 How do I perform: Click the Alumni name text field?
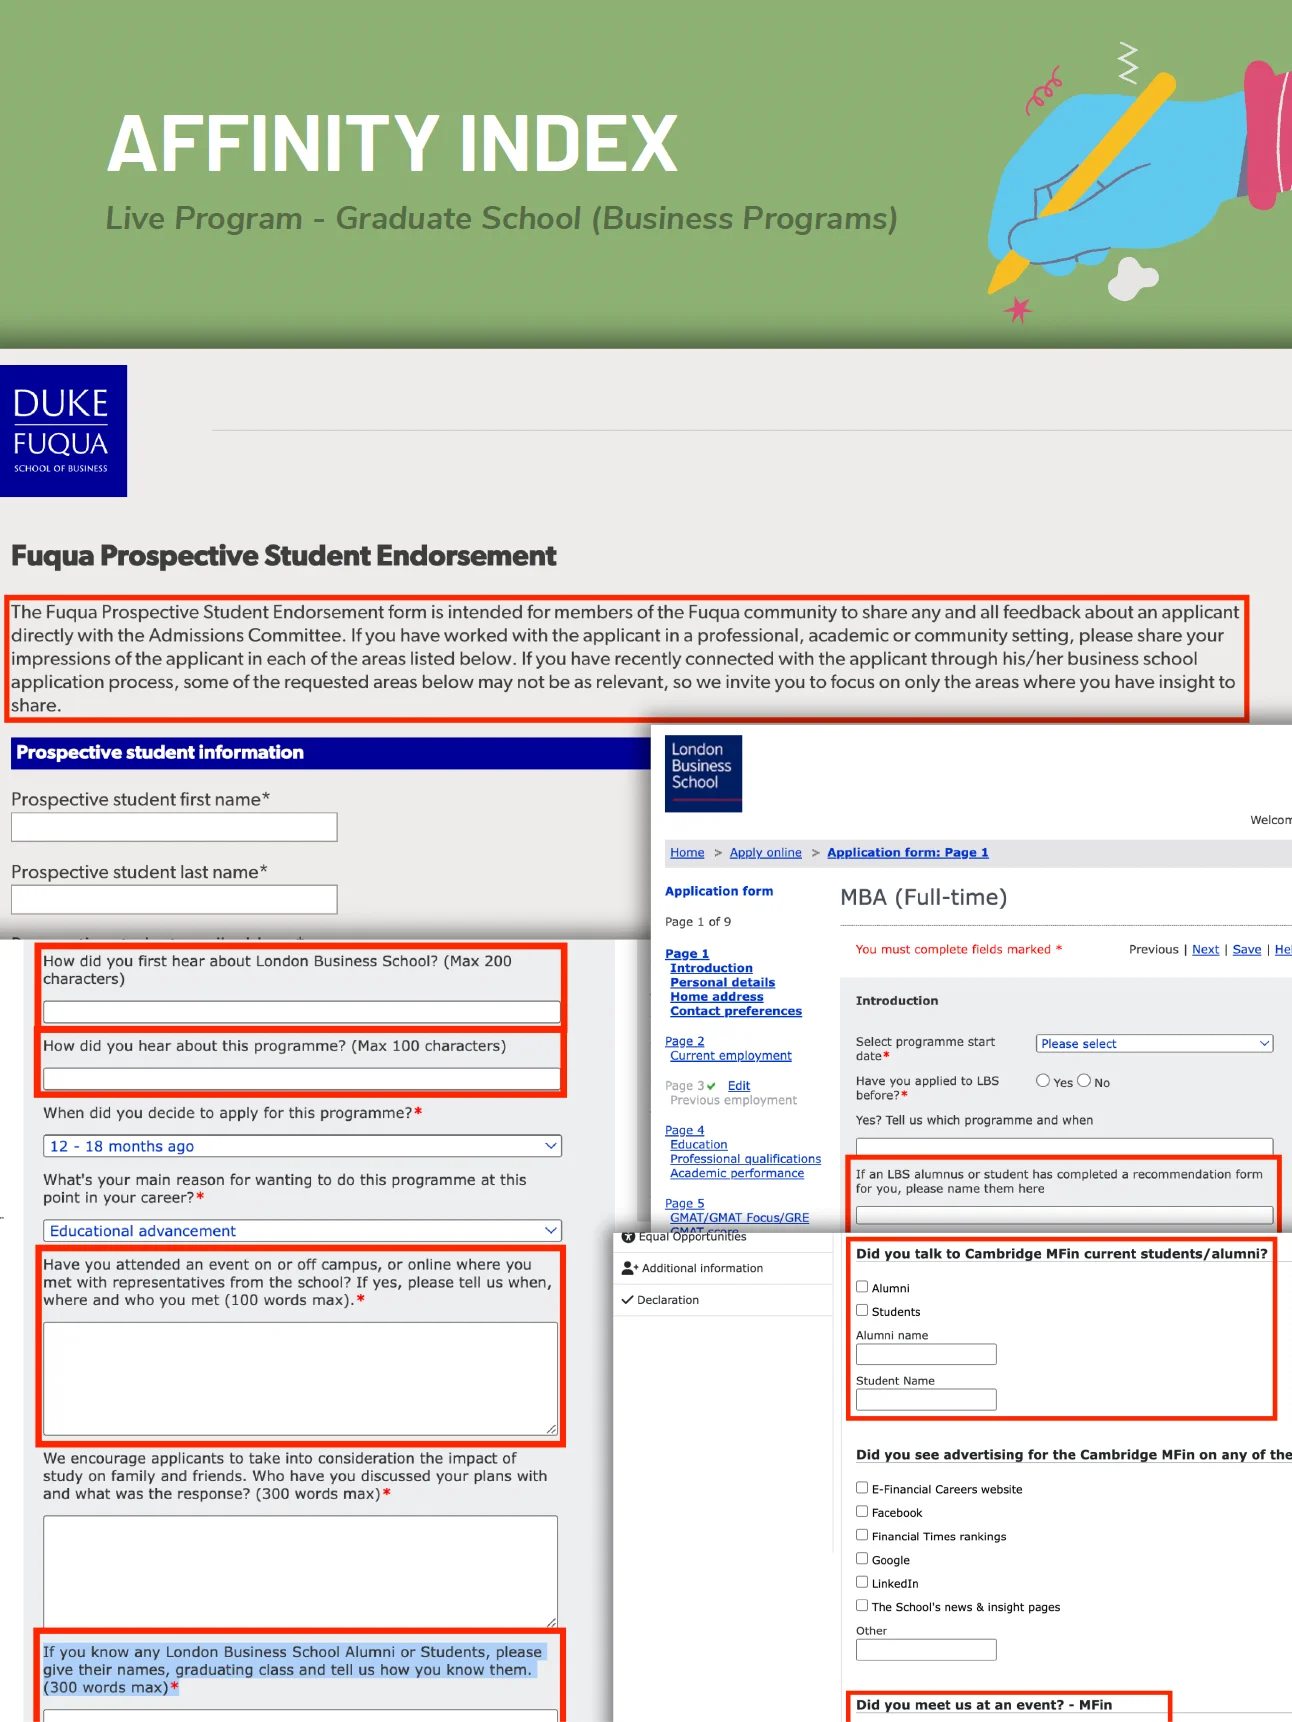pyautogui.click(x=926, y=1355)
